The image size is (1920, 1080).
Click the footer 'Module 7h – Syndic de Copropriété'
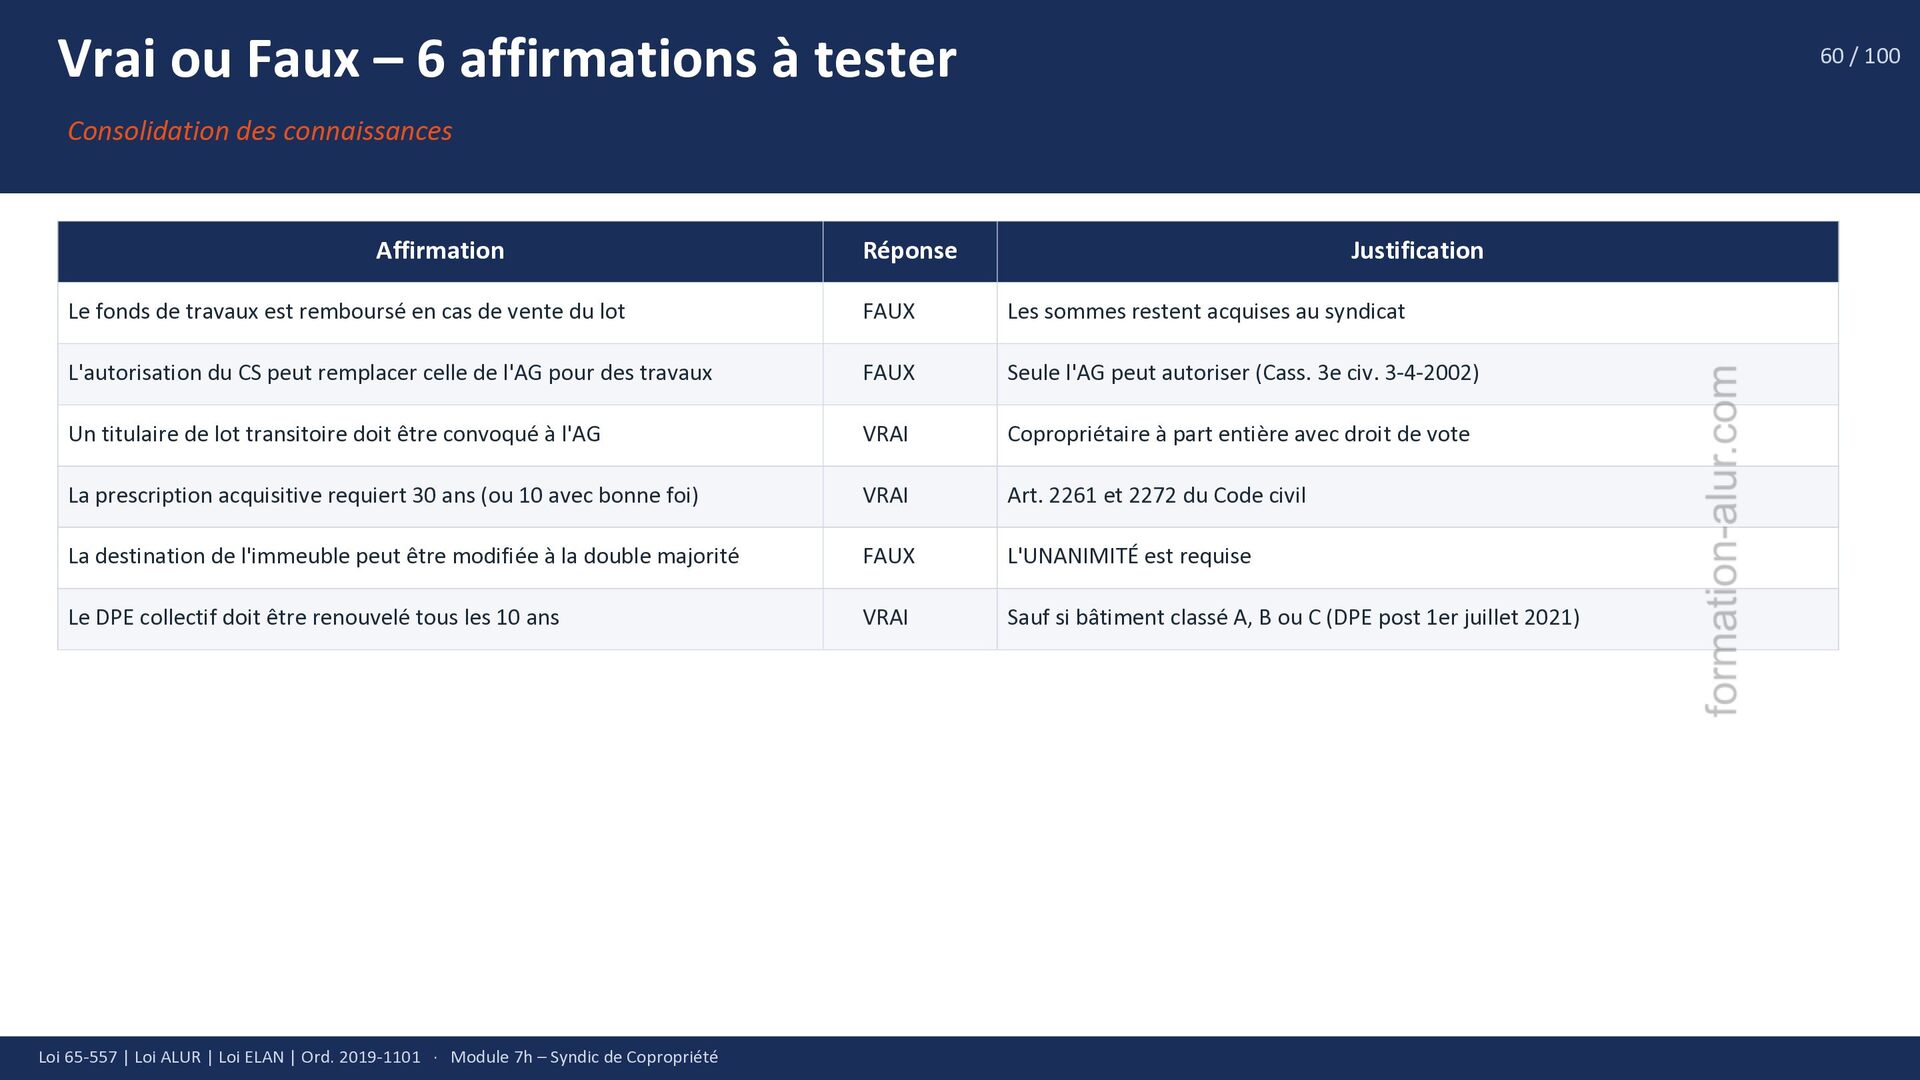584,1057
